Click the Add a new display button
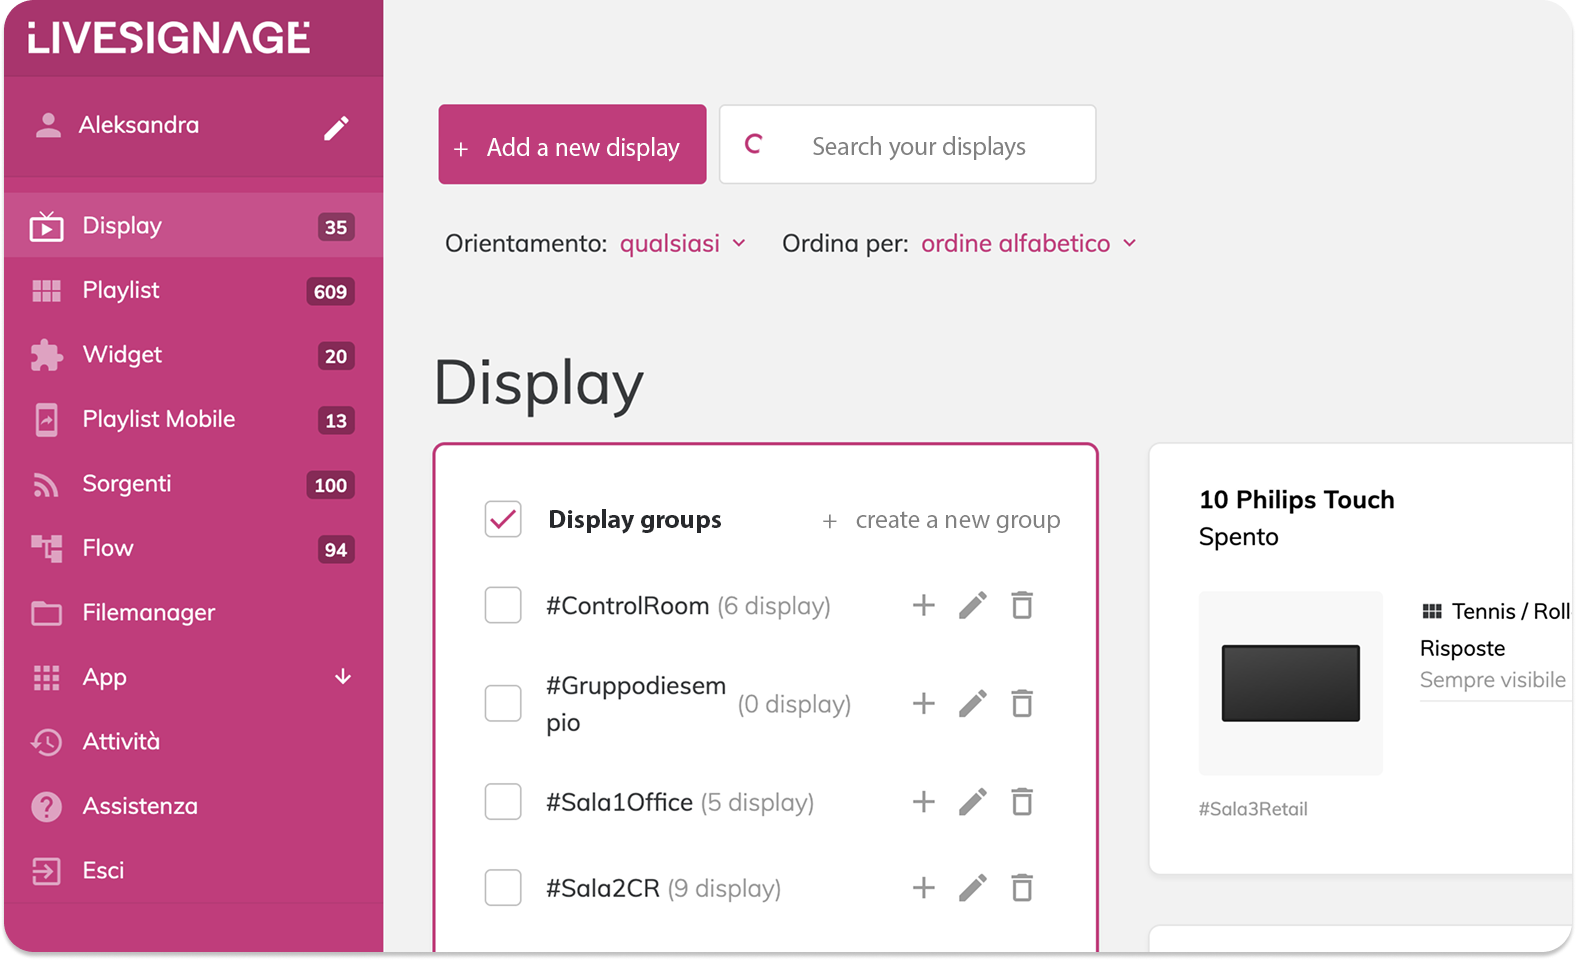Screen dimensions: 1576x960 coord(572,144)
